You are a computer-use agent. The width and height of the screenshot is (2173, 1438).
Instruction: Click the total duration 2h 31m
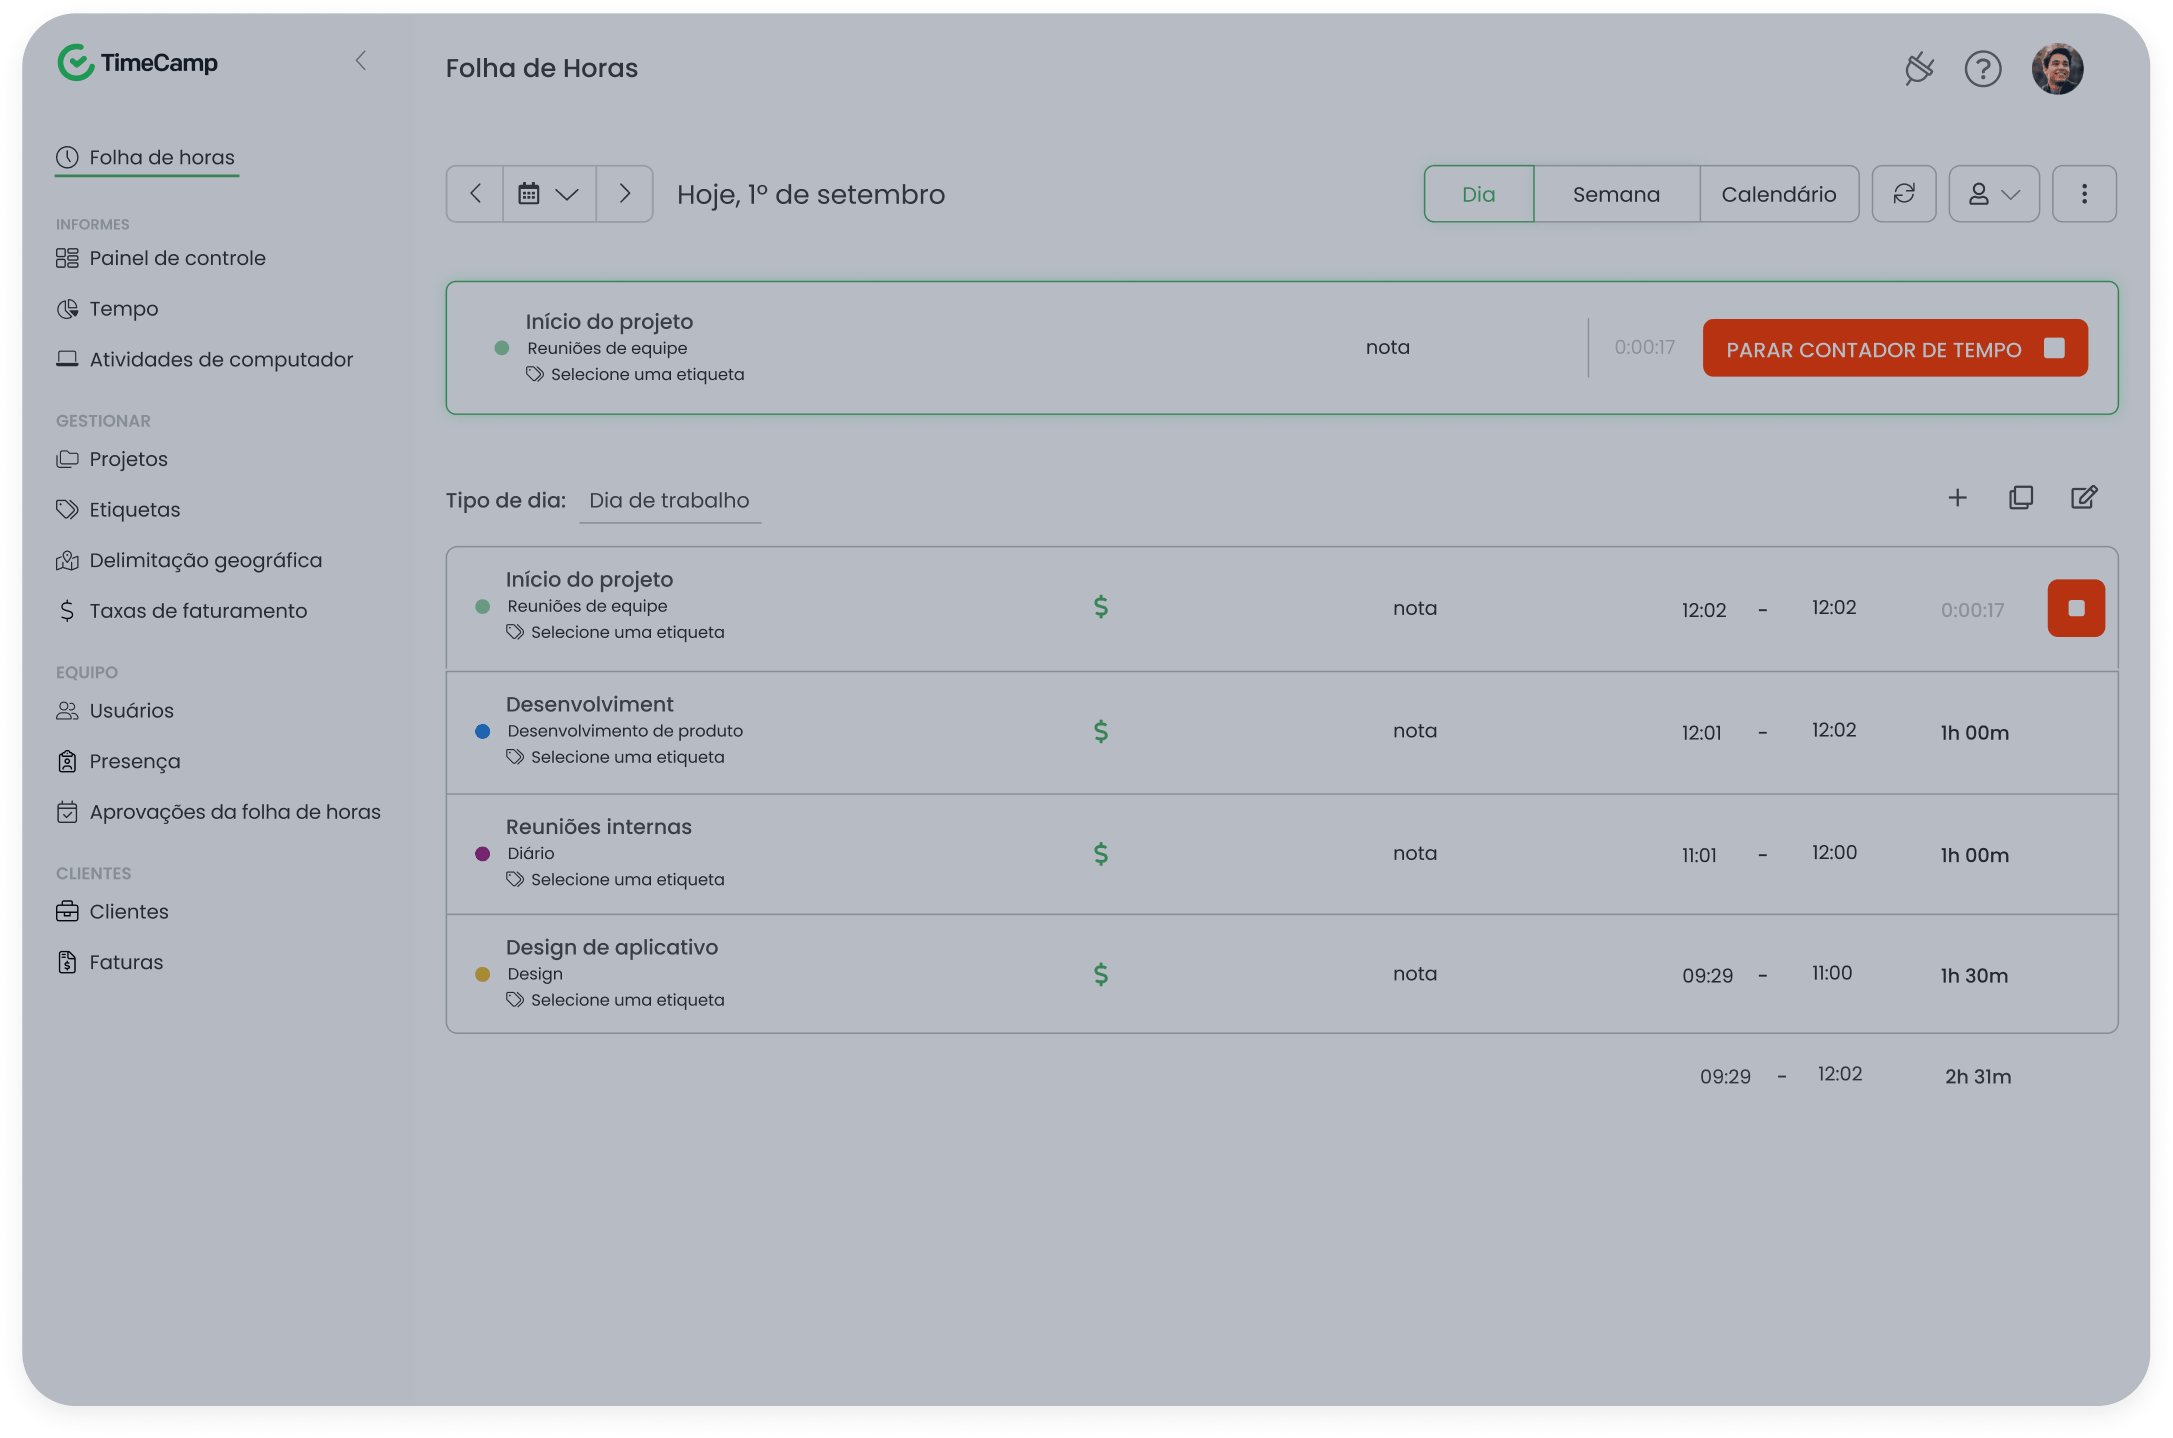[1978, 1077]
